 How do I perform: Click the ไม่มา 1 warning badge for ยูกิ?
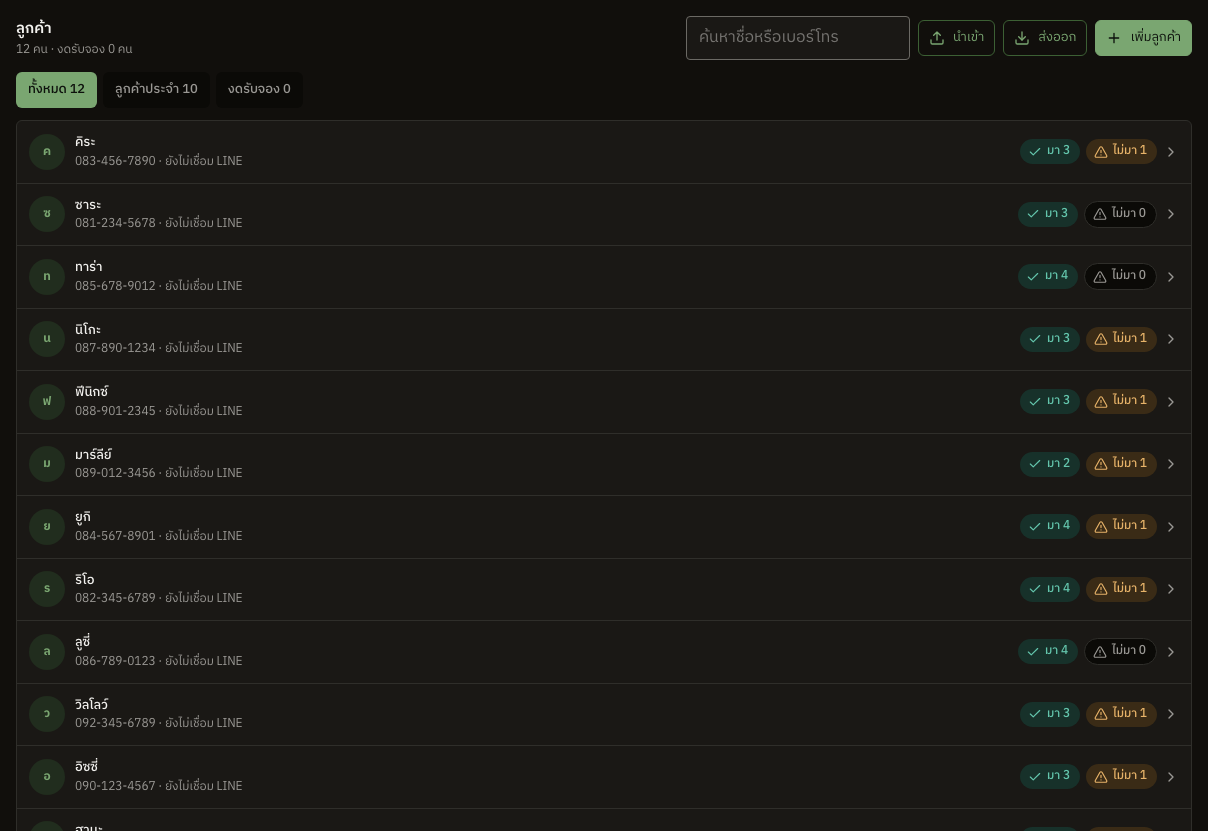[1121, 527]
